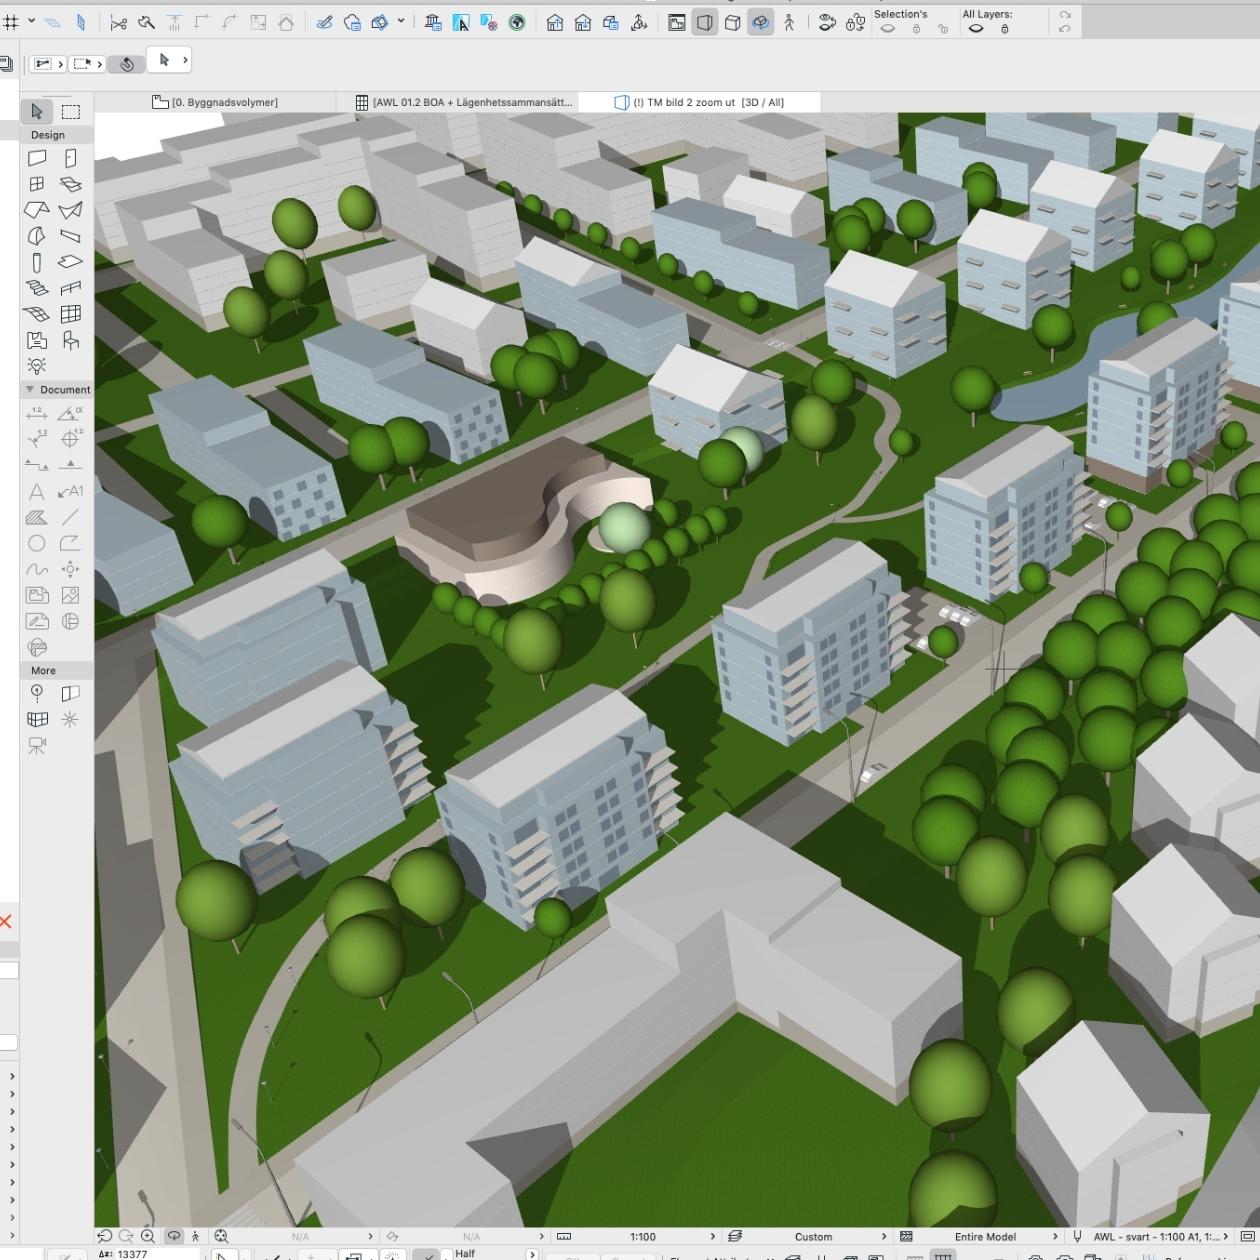Click the undo arrow in top toolbar
Screen dimensions: 1260x1260
point(1064,28)
